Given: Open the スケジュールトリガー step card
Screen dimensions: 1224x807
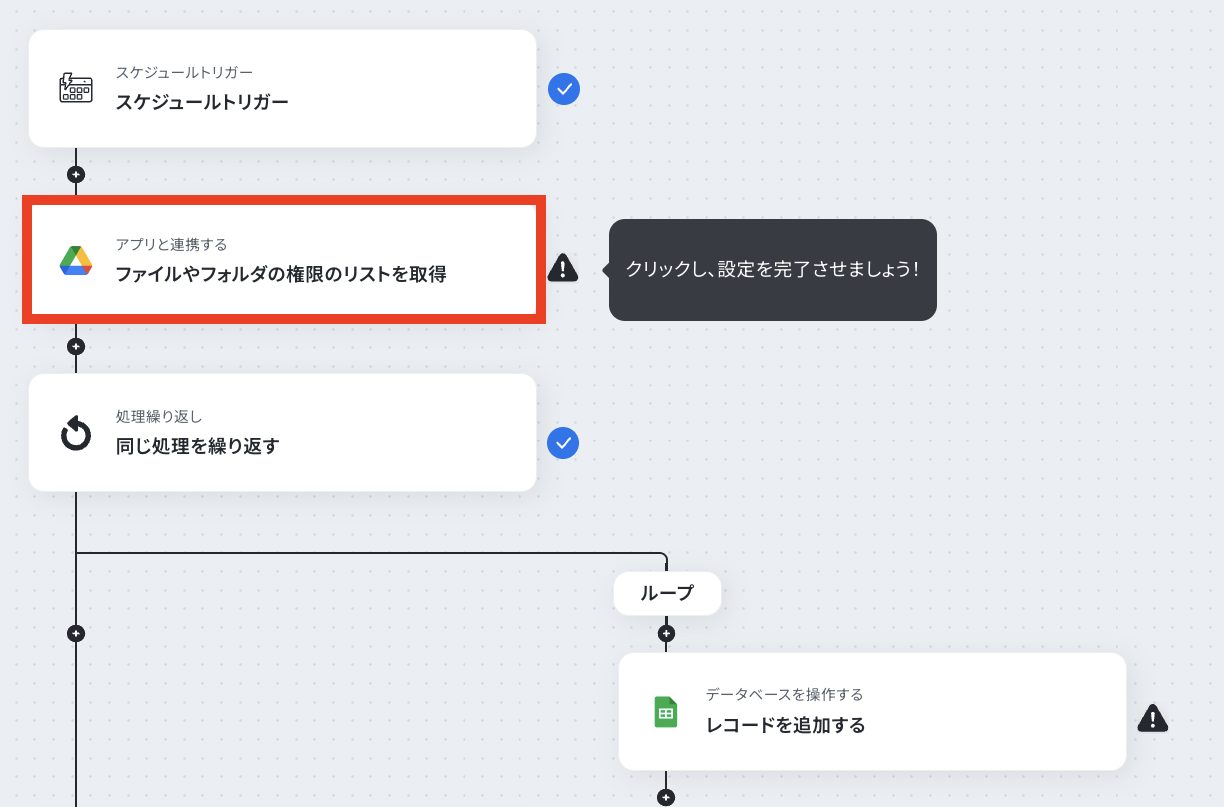Looking at the screenshot, I should [x=283, y=89].
